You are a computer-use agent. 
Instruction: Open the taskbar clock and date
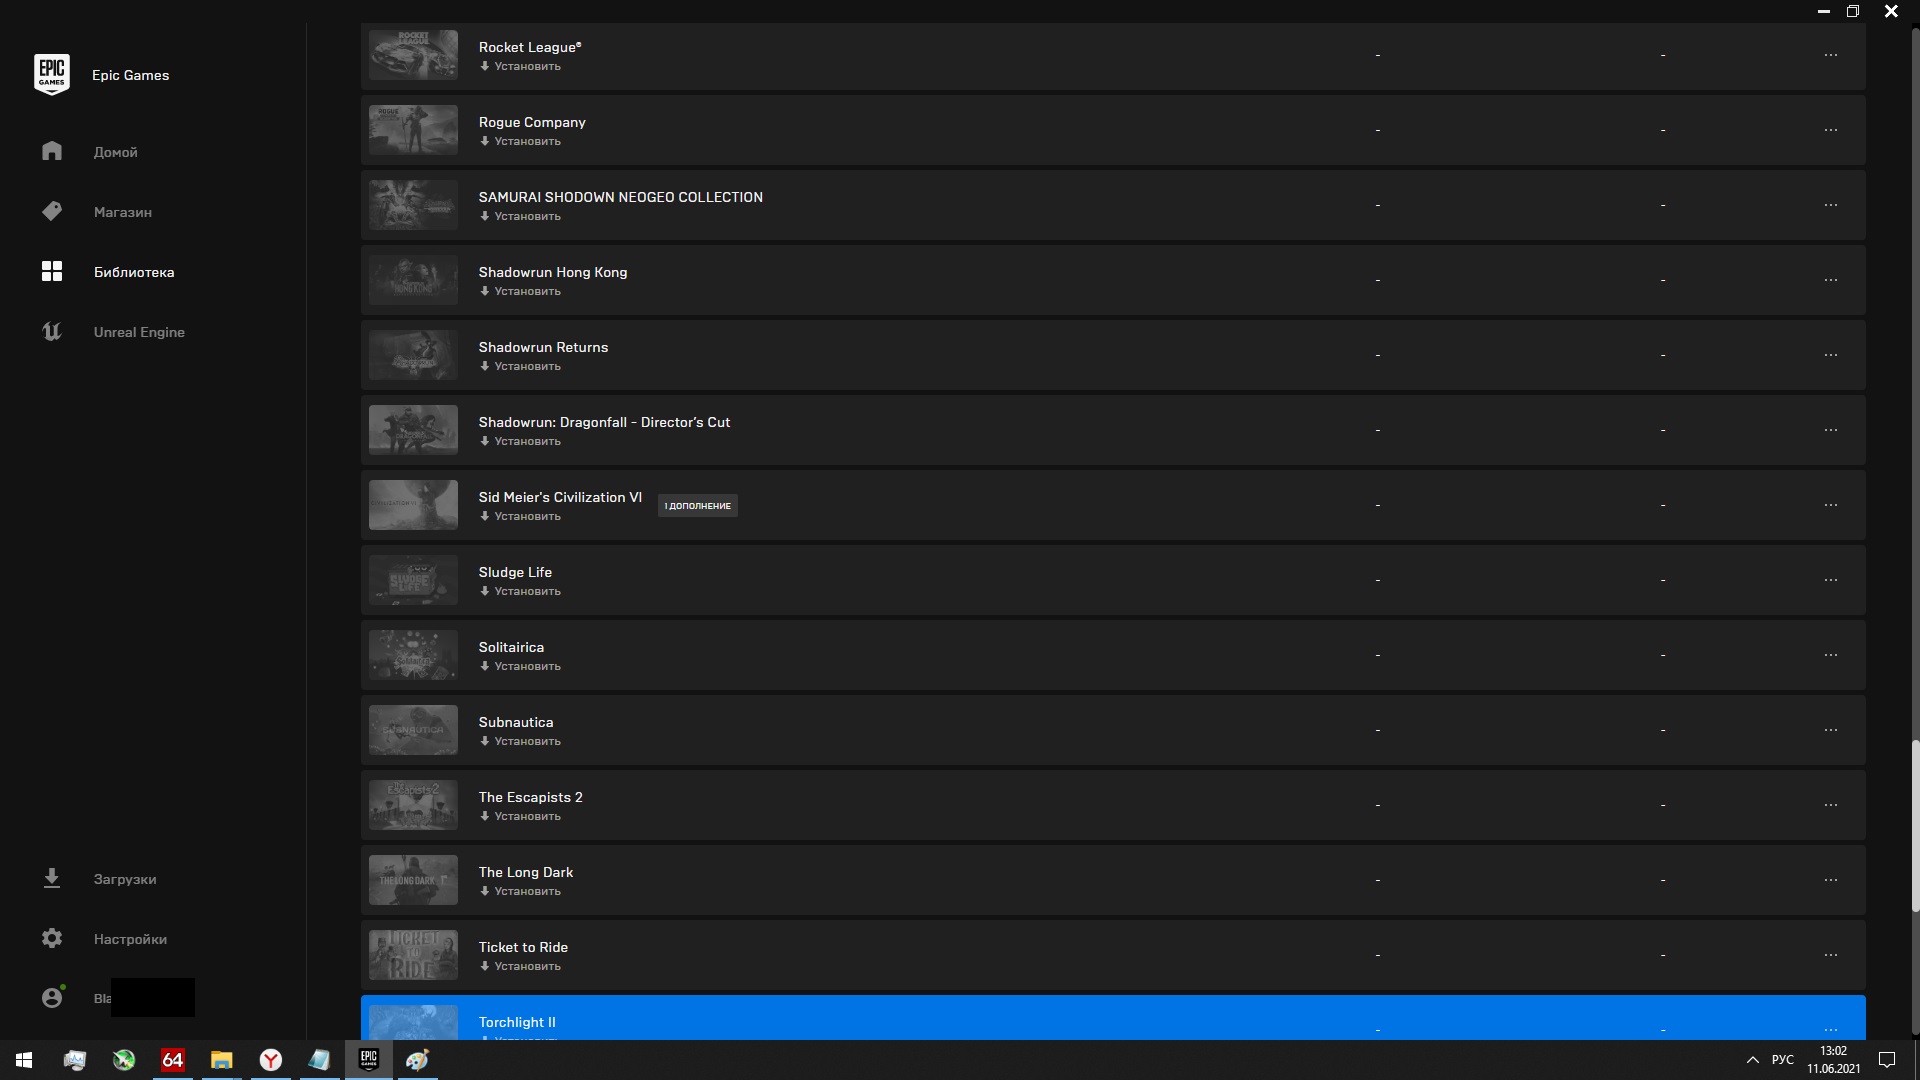1833,1060
